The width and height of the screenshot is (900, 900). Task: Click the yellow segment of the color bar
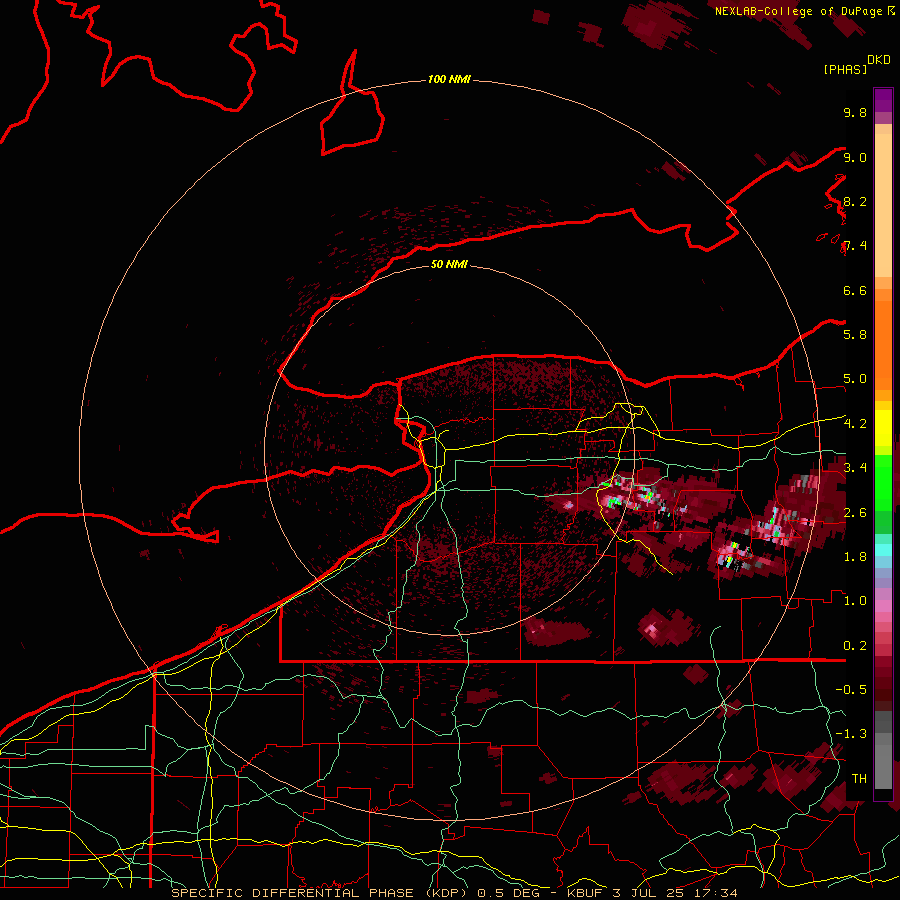point(883,428)
